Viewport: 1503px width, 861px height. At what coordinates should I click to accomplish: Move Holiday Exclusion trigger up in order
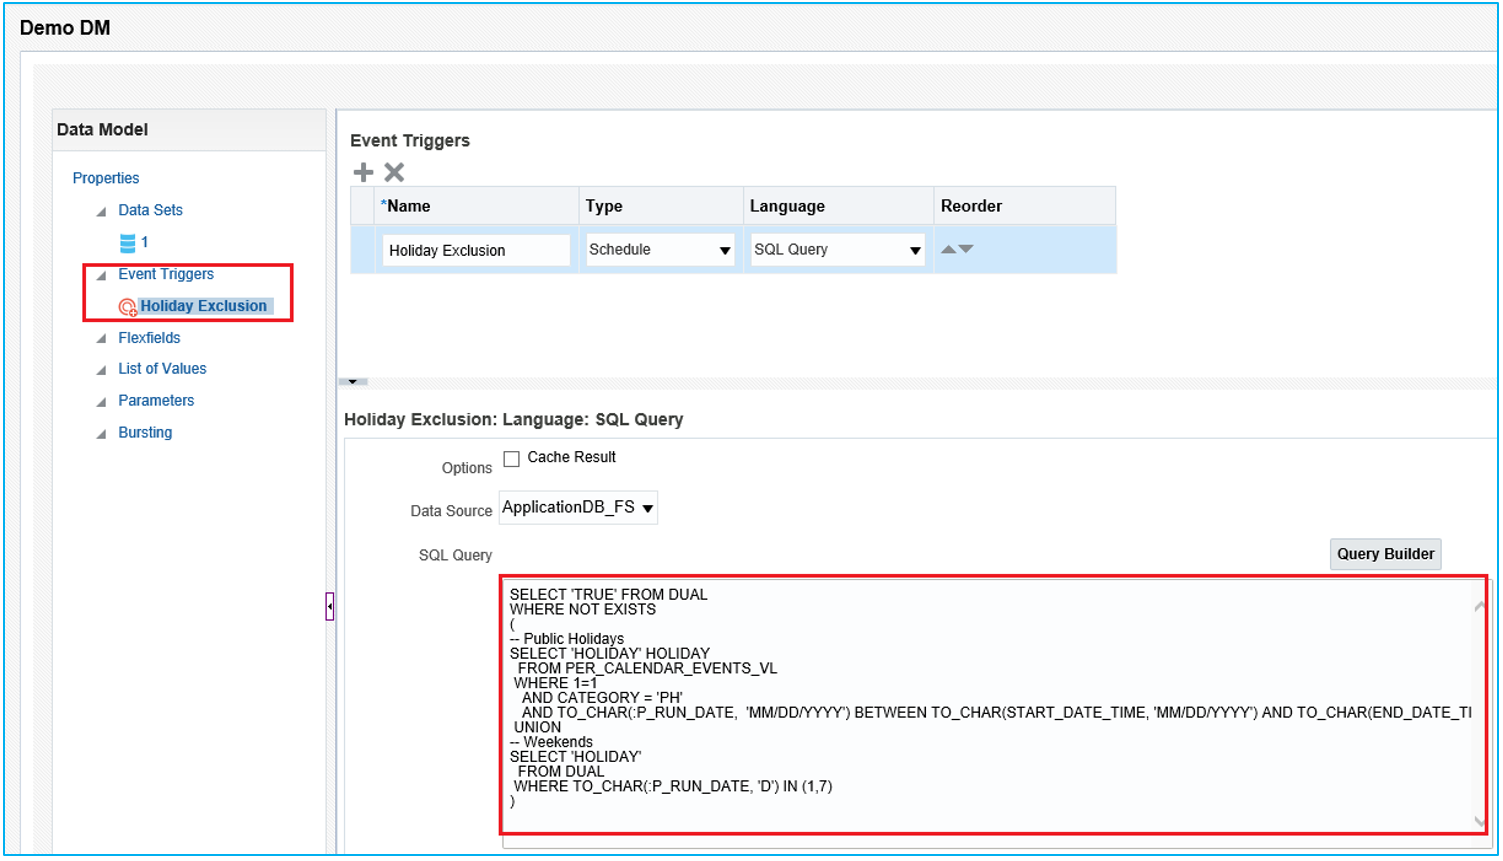949,249
